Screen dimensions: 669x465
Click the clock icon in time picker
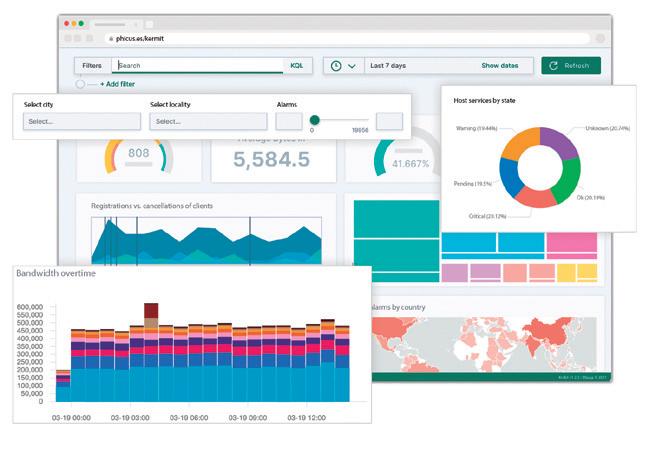(x=336, y=66)
